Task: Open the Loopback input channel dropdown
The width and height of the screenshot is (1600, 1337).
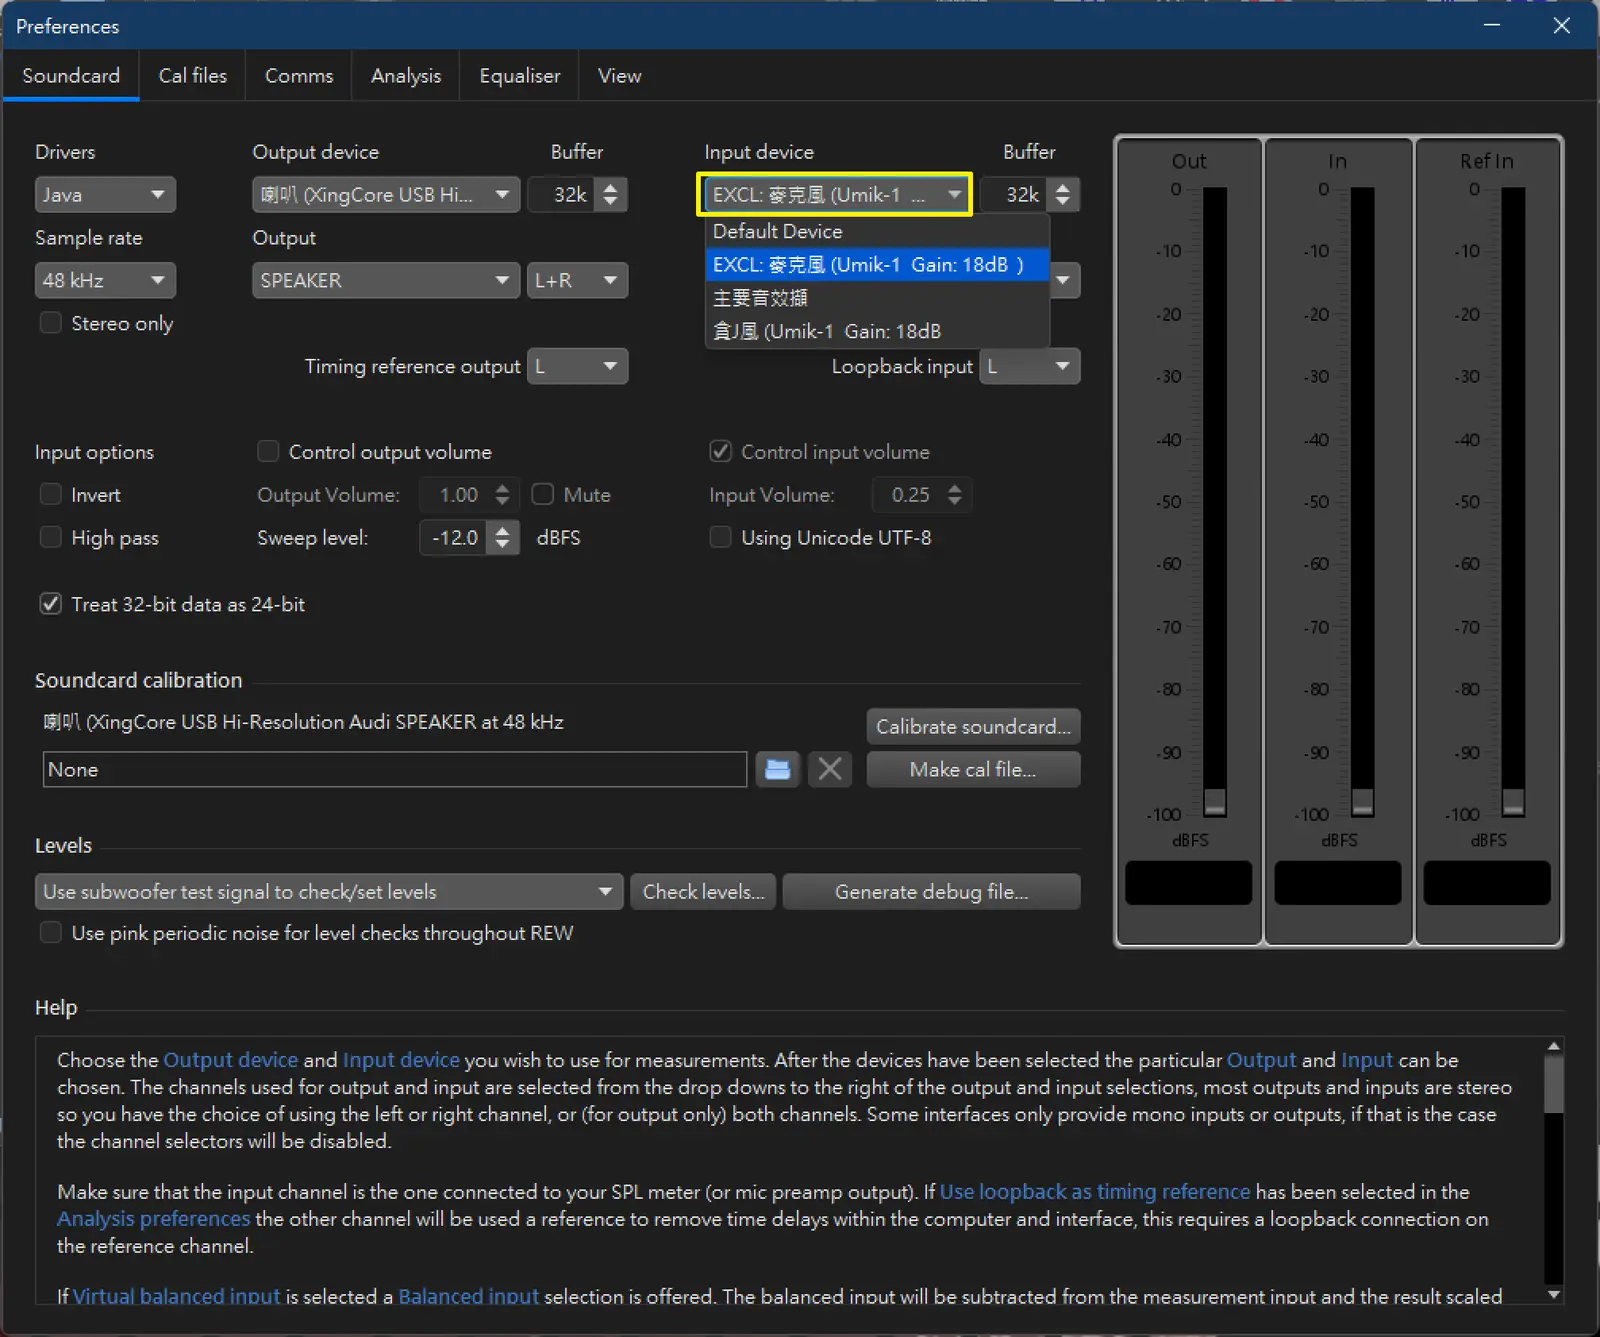Action: coord(1029,367)
